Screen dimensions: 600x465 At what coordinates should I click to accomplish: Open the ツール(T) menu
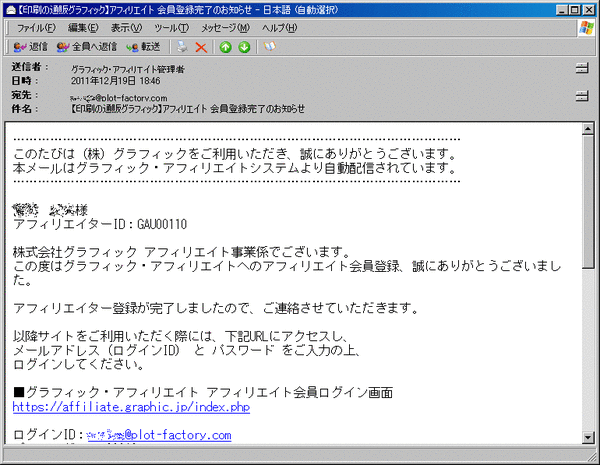pos(171,28)
